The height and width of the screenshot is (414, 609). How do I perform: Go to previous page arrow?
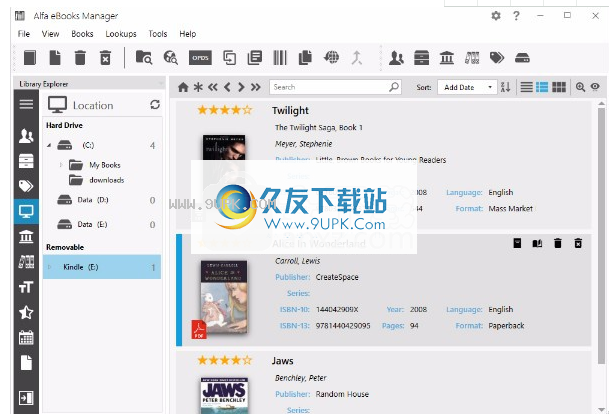click(x=227, y=87)
